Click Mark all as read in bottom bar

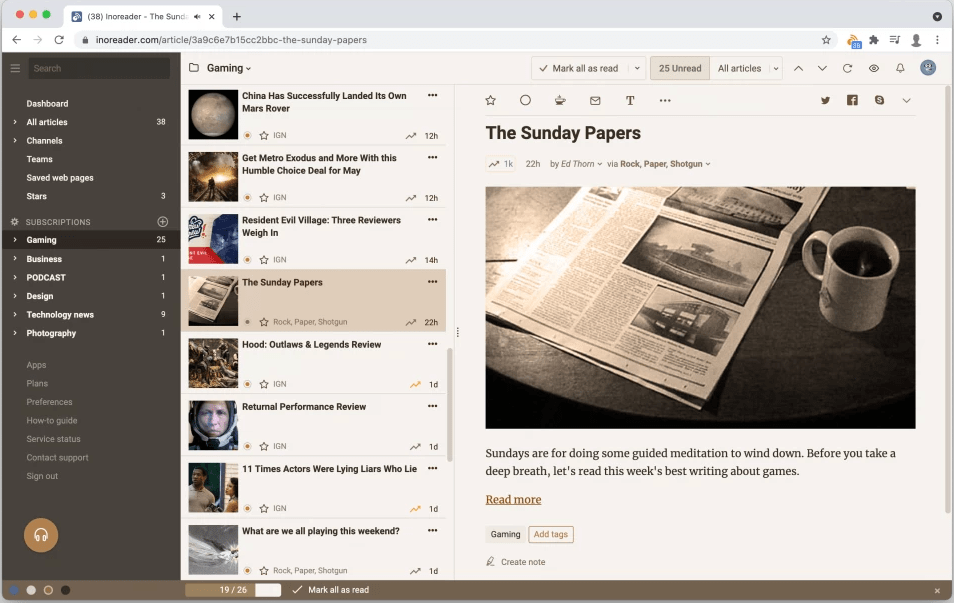[331, 590]
